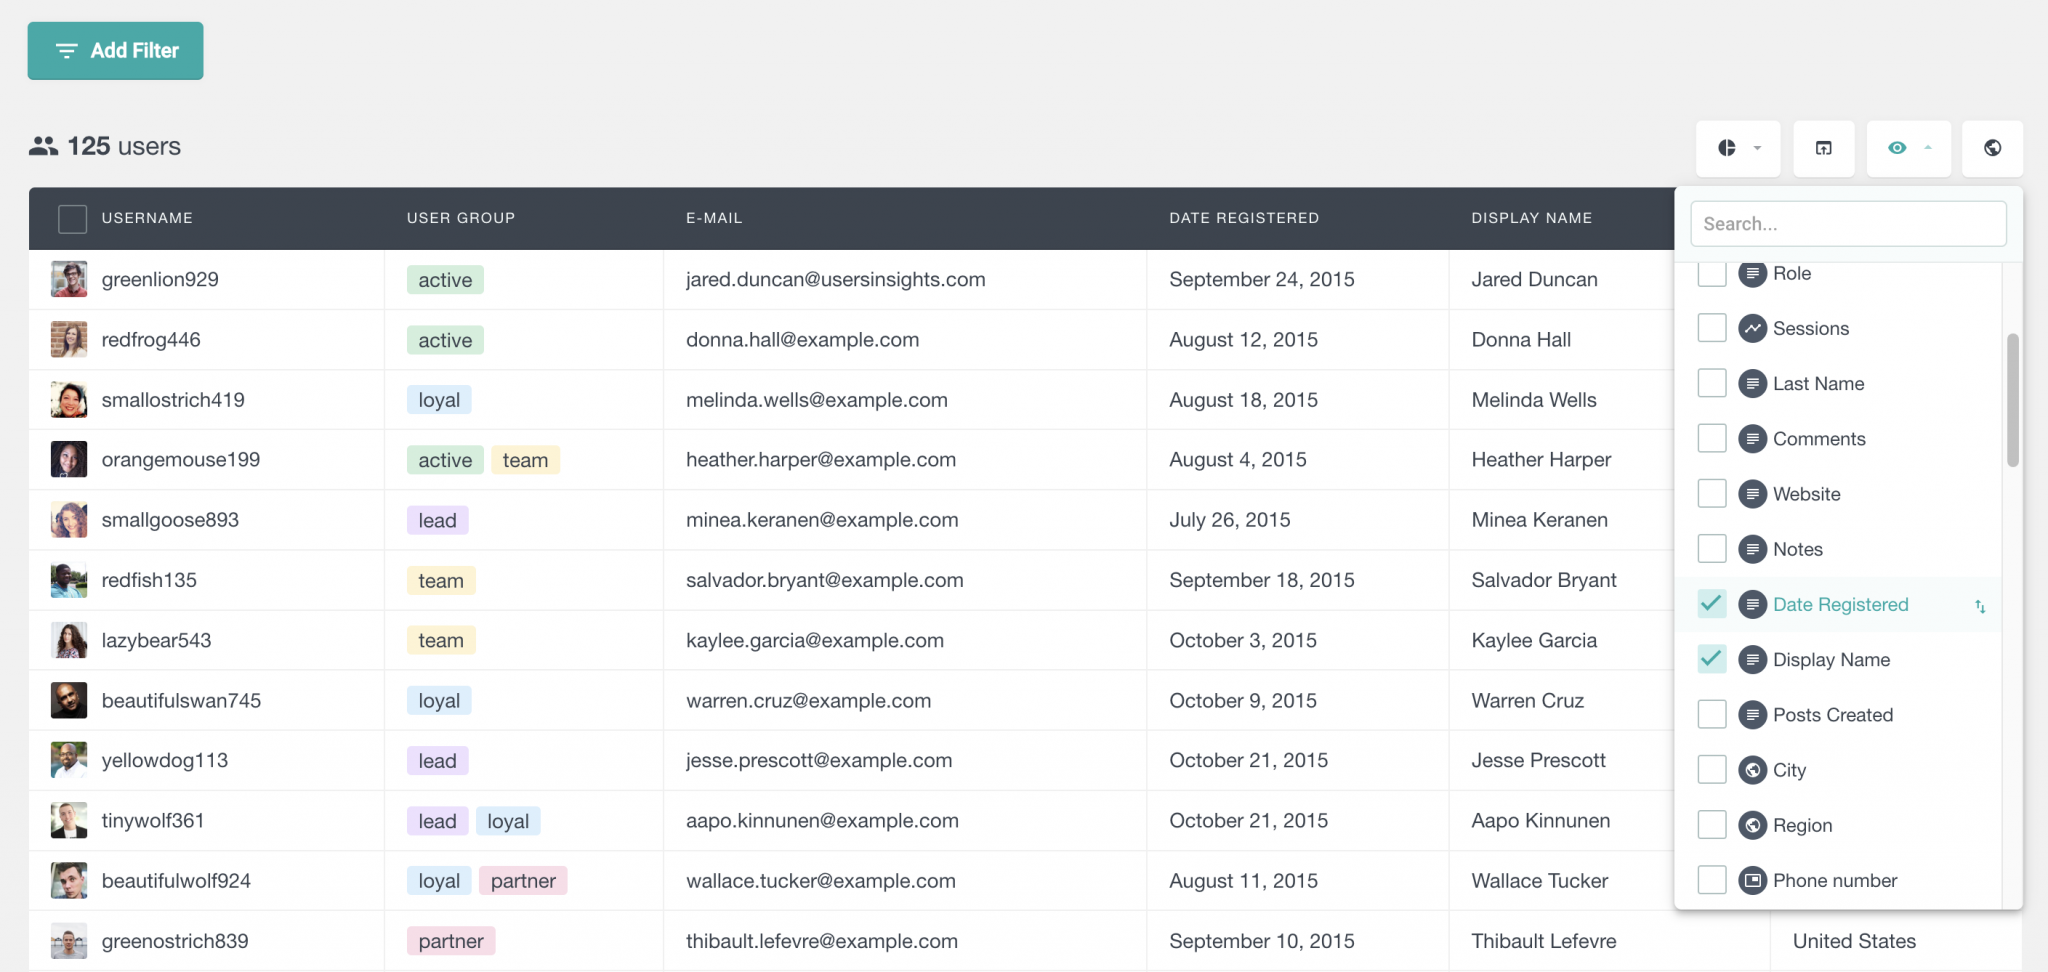Click the export users icon
This screenshot has height=972, width=2048.
(x=1824, y=148)
